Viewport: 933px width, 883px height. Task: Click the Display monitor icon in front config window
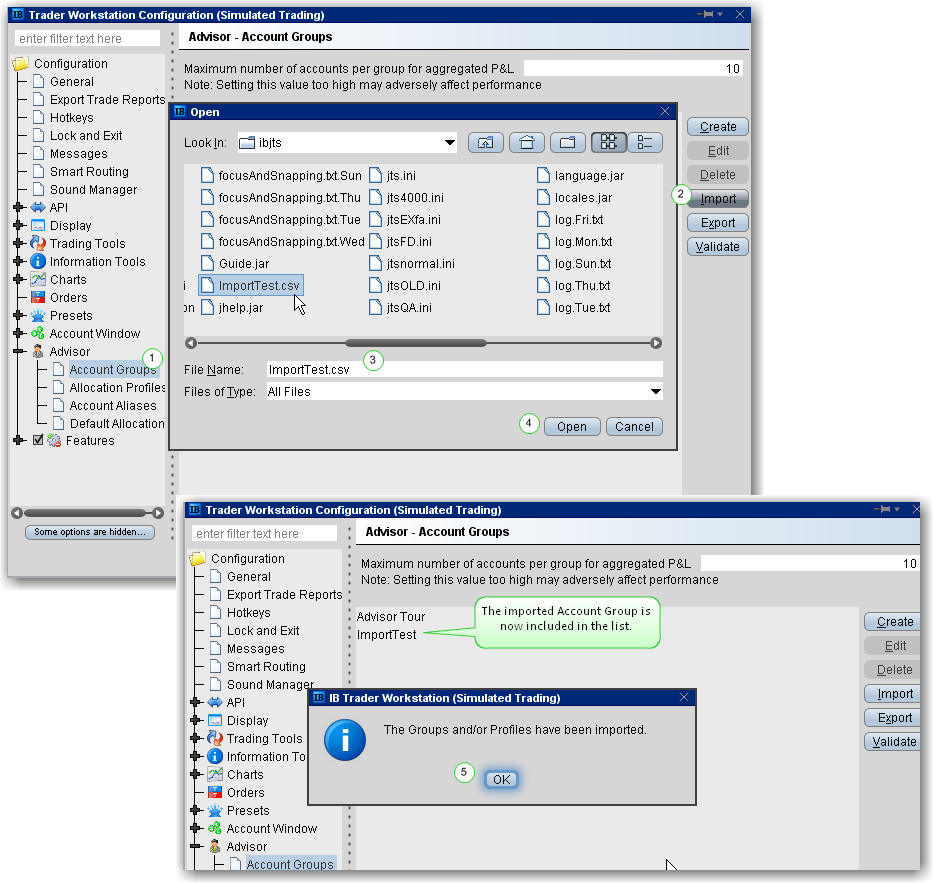point(215,721)
